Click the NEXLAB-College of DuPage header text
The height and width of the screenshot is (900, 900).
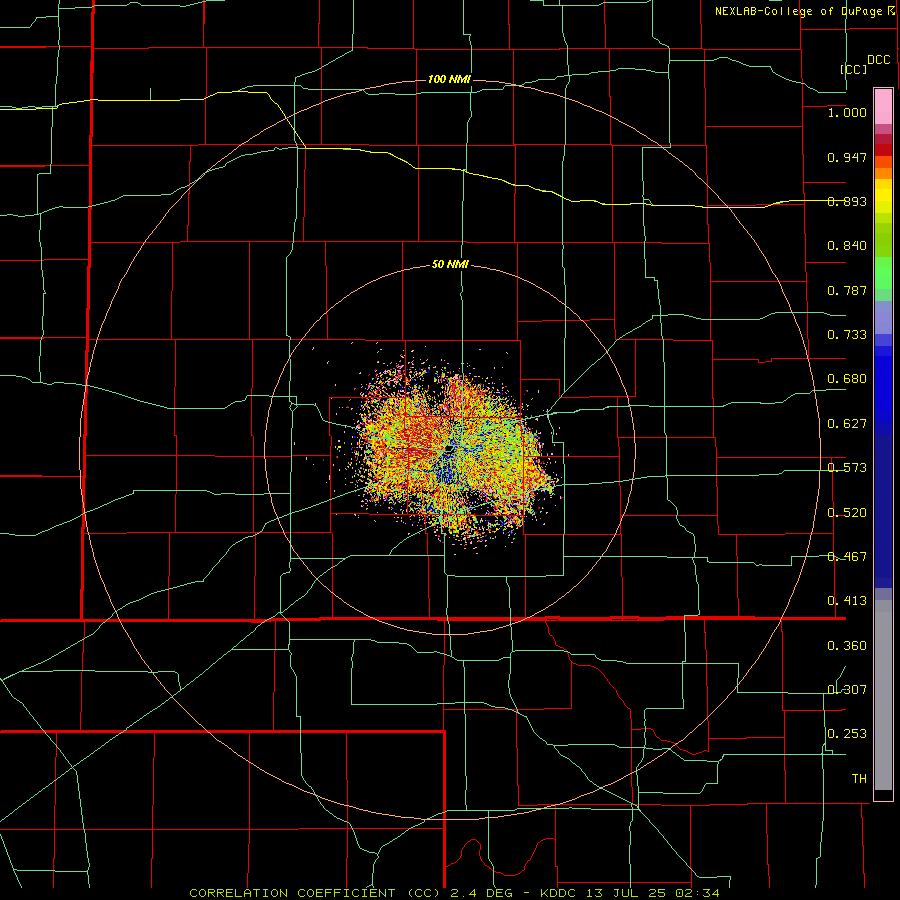pos(798,11)
